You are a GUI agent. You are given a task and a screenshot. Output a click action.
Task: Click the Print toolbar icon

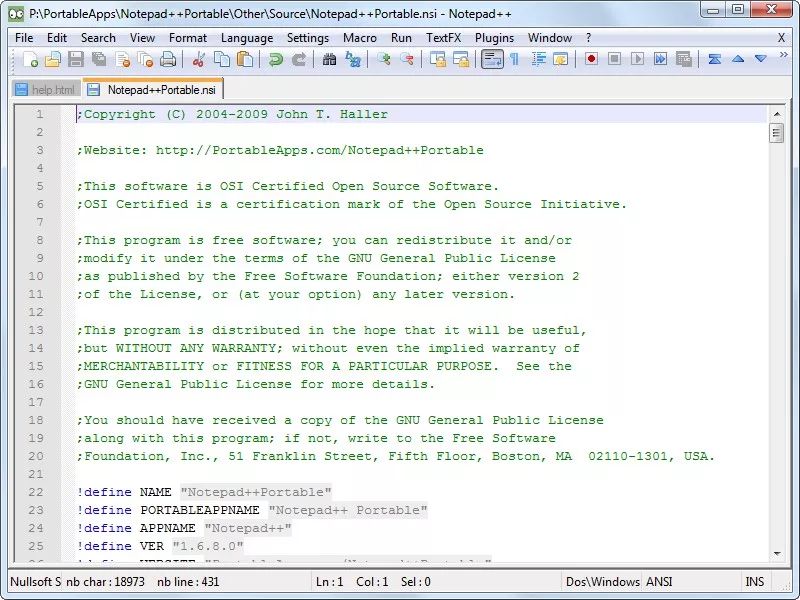(x=167, y=60)
